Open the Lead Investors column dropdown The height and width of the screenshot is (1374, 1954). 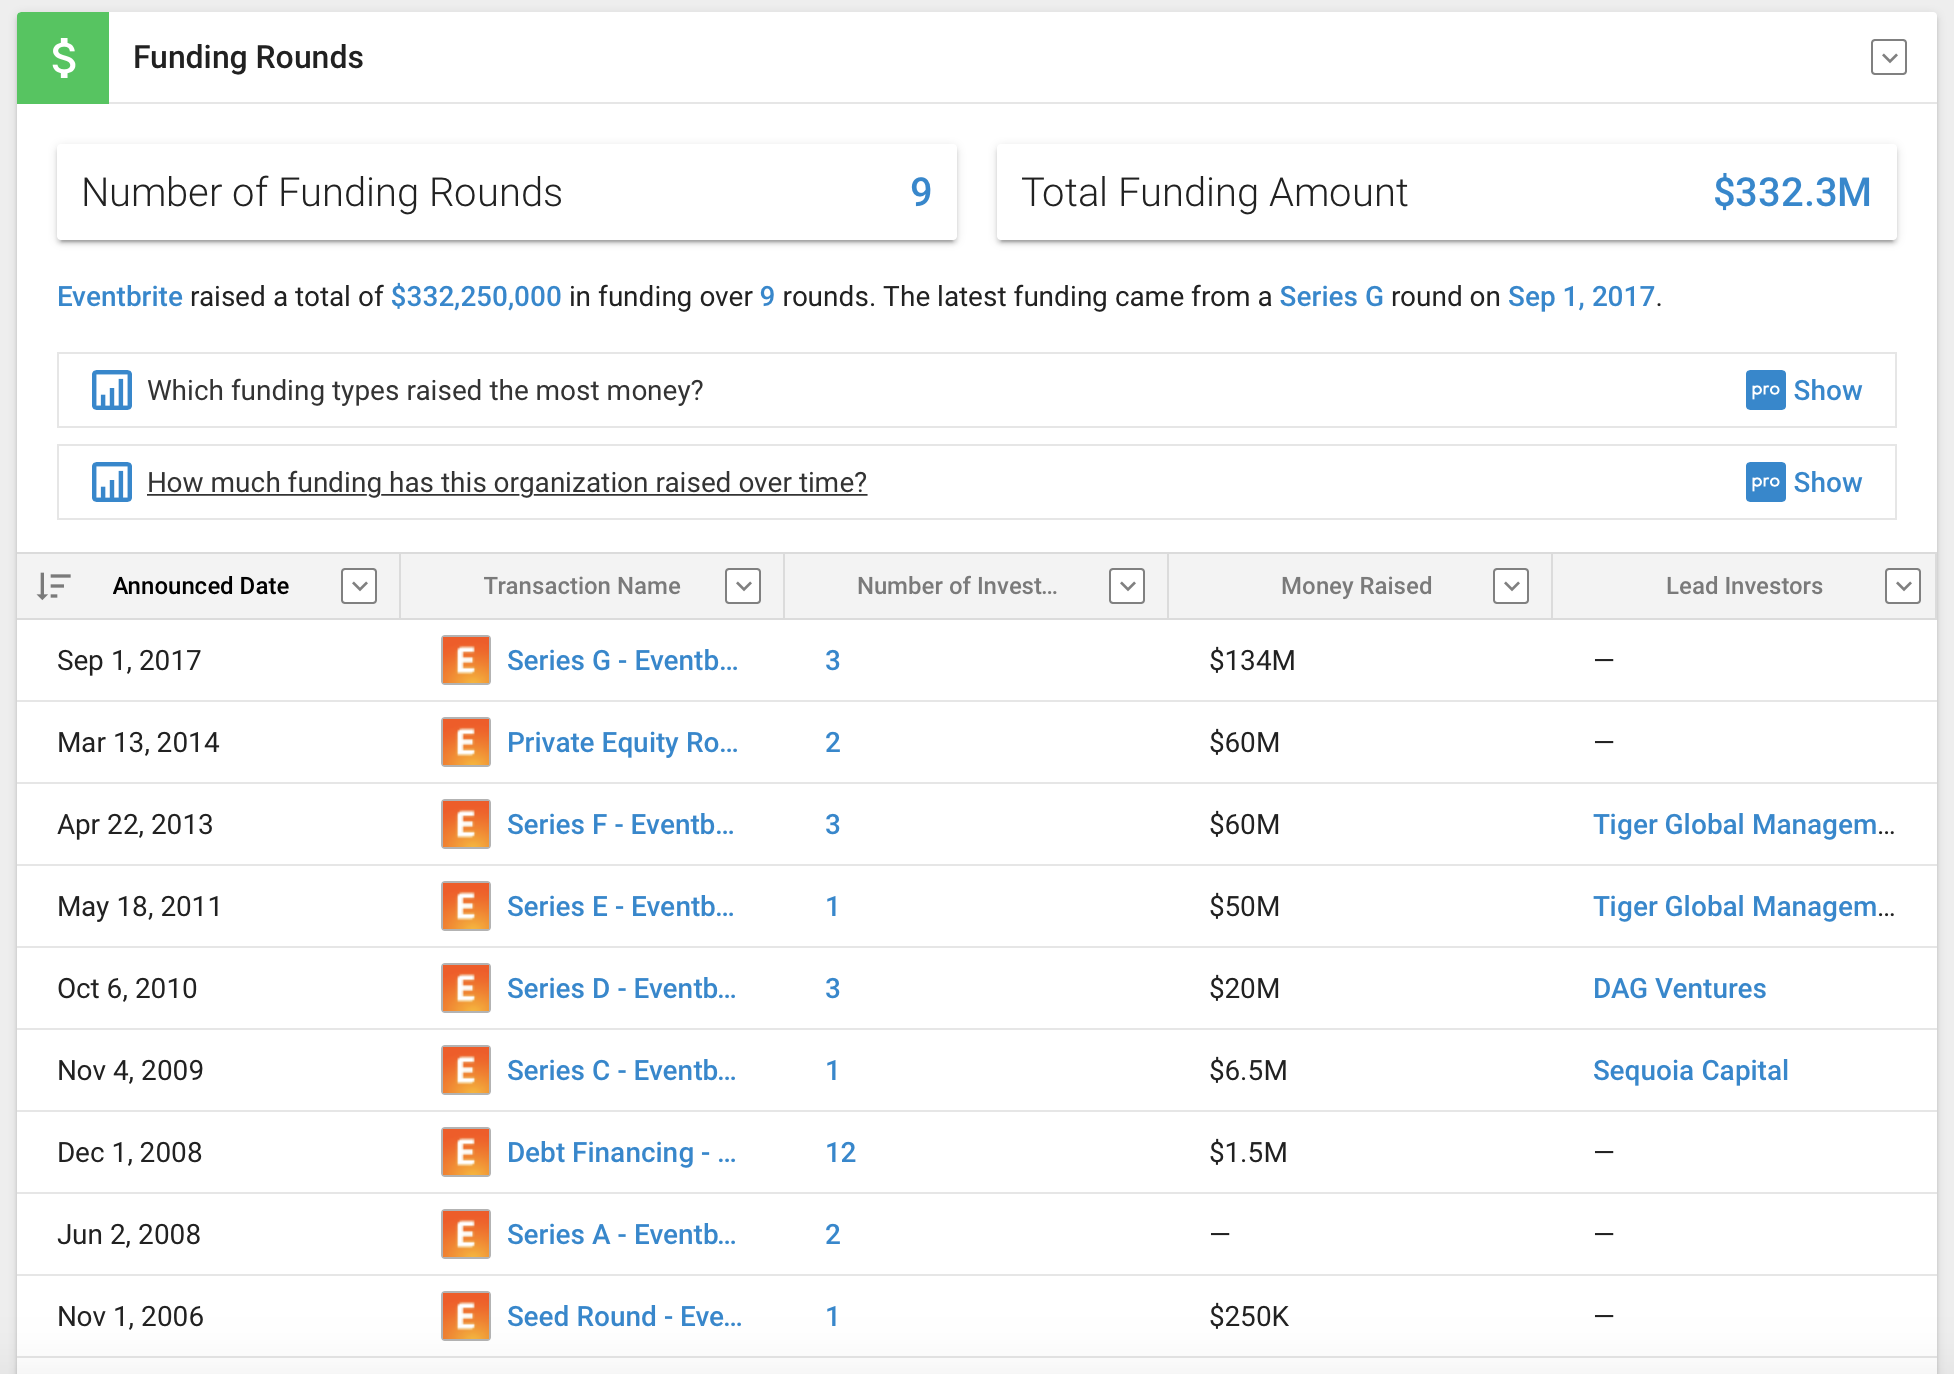(x=1903, y=586)
